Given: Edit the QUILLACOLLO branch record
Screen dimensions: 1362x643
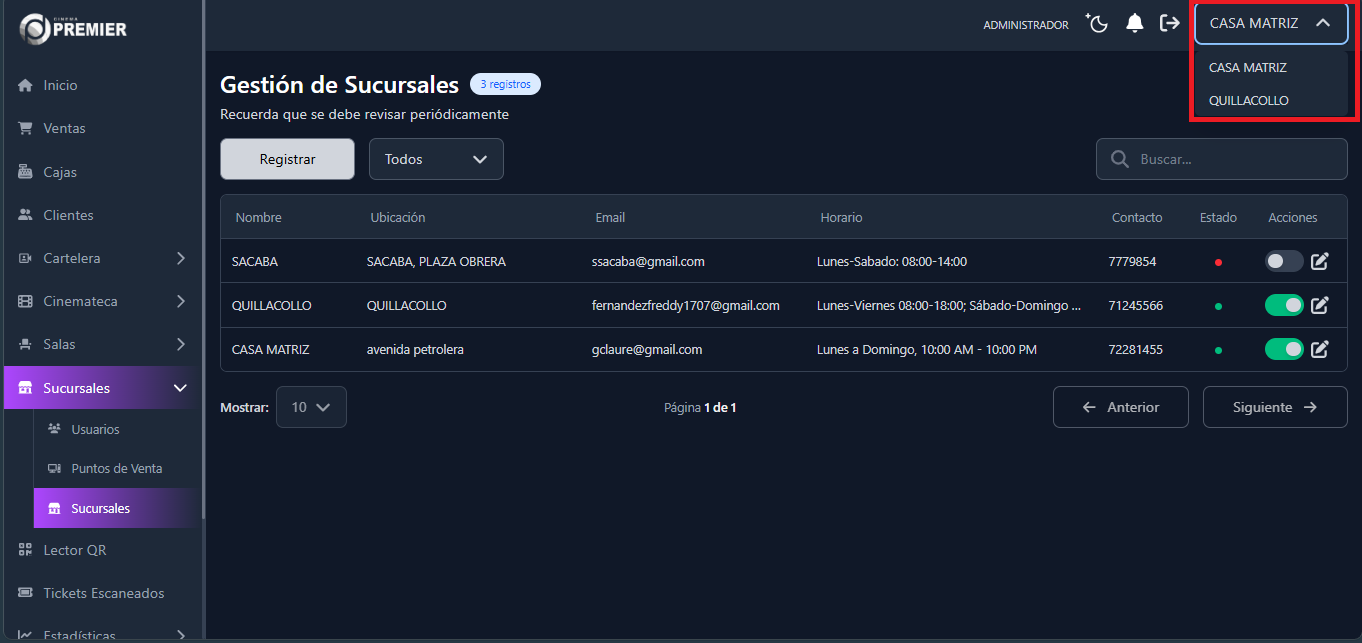Looking at the screenshot, I should pos(1320,306).
